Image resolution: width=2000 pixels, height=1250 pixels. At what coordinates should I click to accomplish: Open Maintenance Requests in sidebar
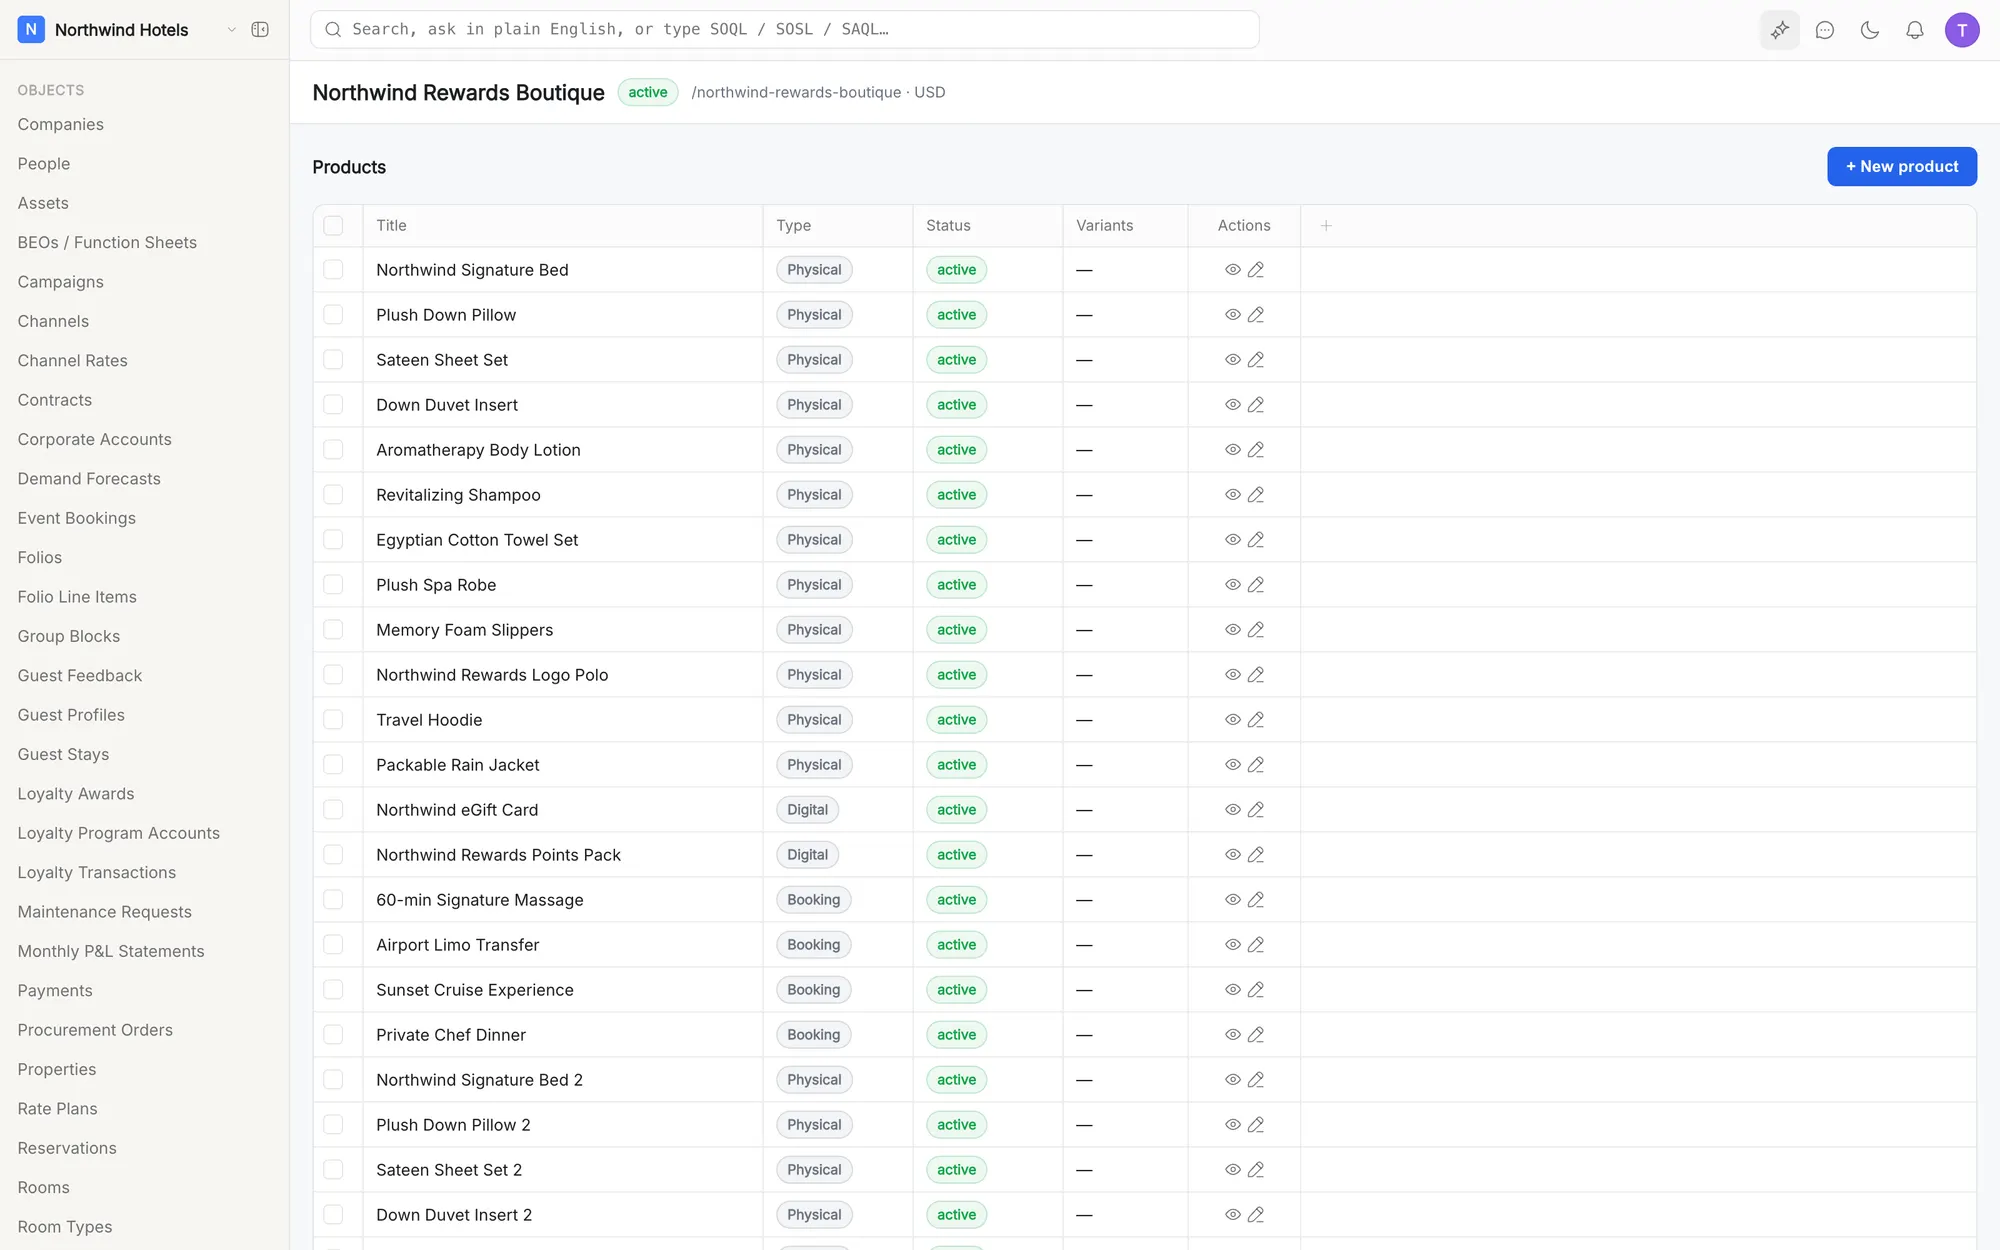[104, 912]
